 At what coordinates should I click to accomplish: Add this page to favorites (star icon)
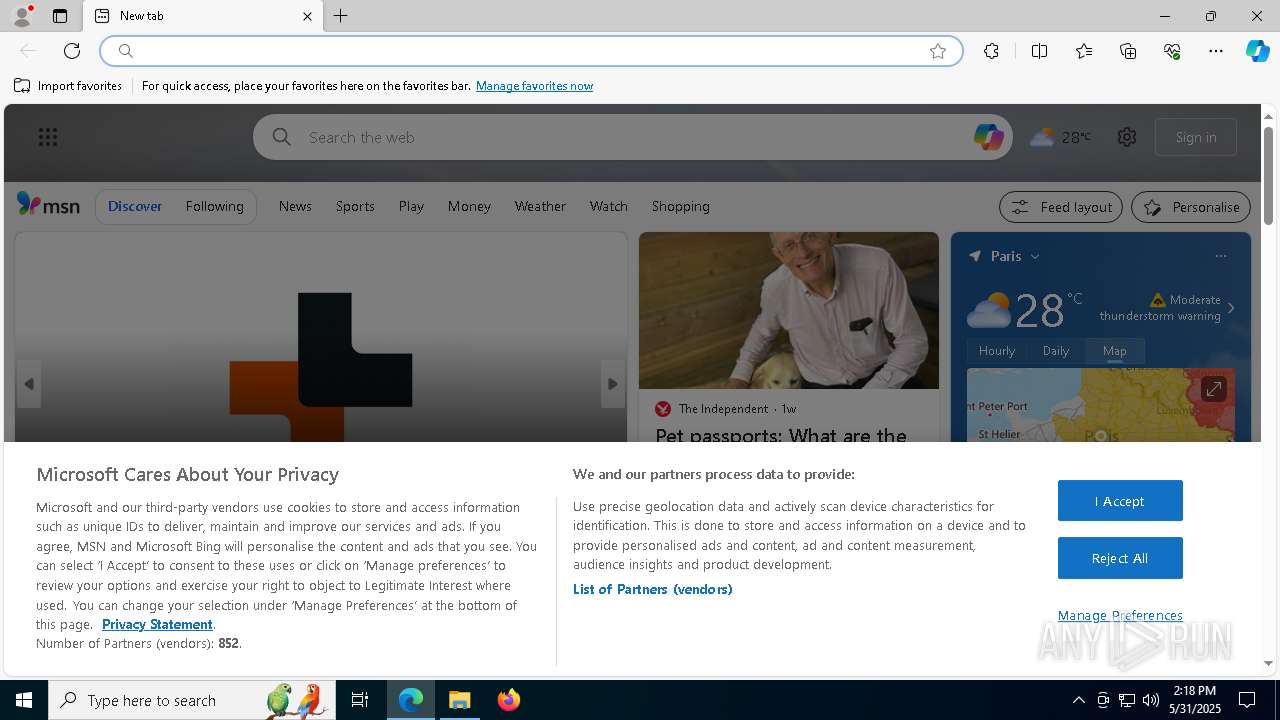click(938, 51)
